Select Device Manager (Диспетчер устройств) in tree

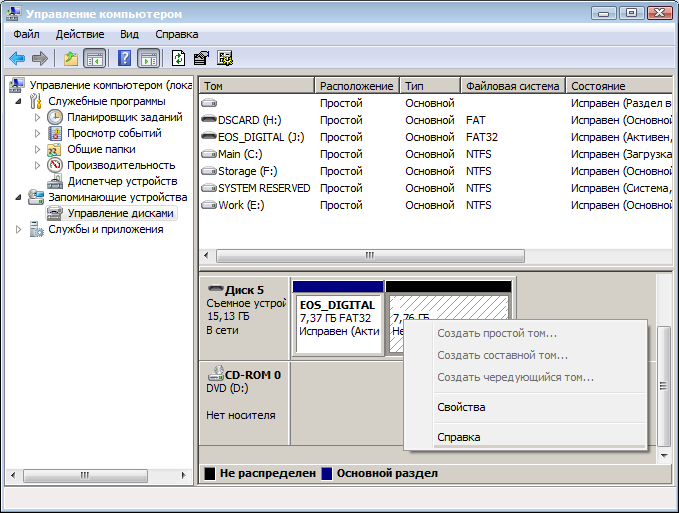click(x=121, y=181)
